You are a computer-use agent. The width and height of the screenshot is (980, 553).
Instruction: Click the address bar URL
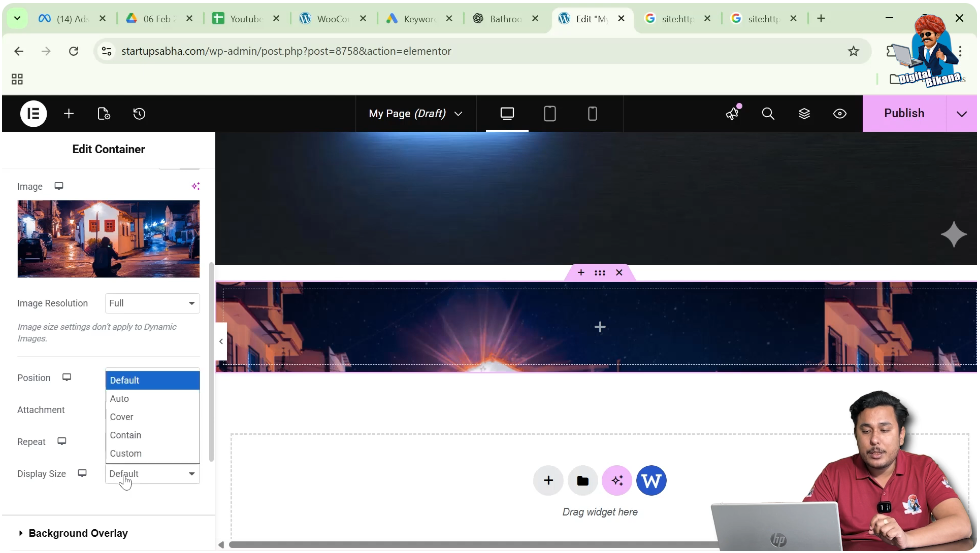point(286,51)
